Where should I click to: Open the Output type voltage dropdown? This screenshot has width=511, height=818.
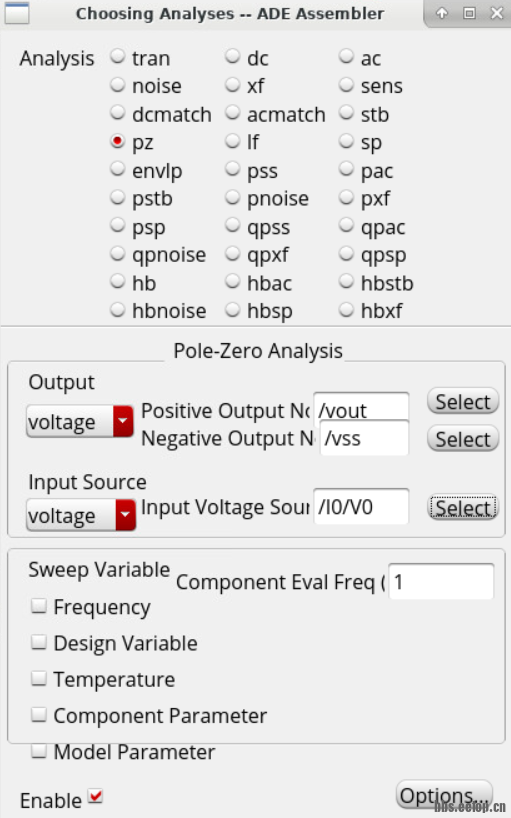(80, 421)
